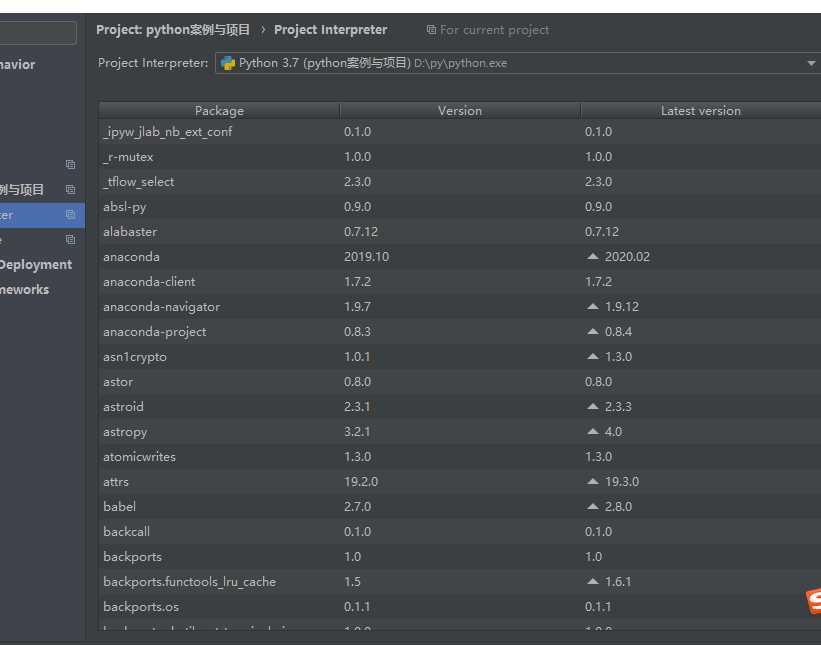Select the backports package name
Image resolution: width=821 pixels, height=645 pixels.
(132, 557)
